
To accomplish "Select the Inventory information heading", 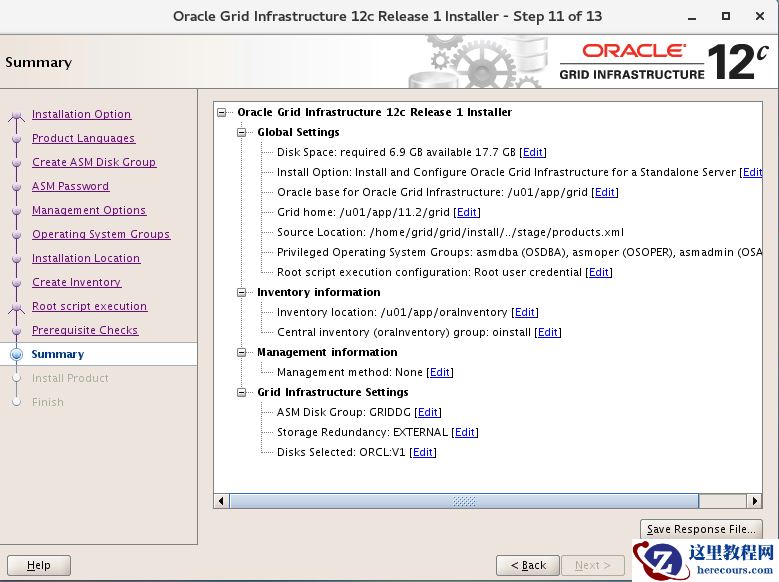I will pos(318,292).
